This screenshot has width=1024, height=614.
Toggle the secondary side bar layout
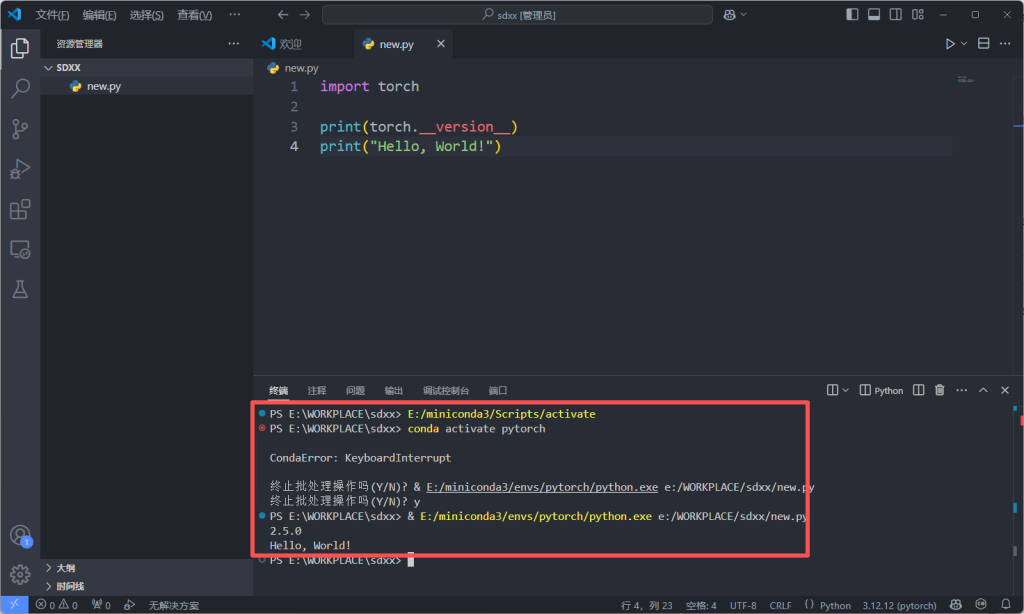pyautogui.click(x=896, y=15)
